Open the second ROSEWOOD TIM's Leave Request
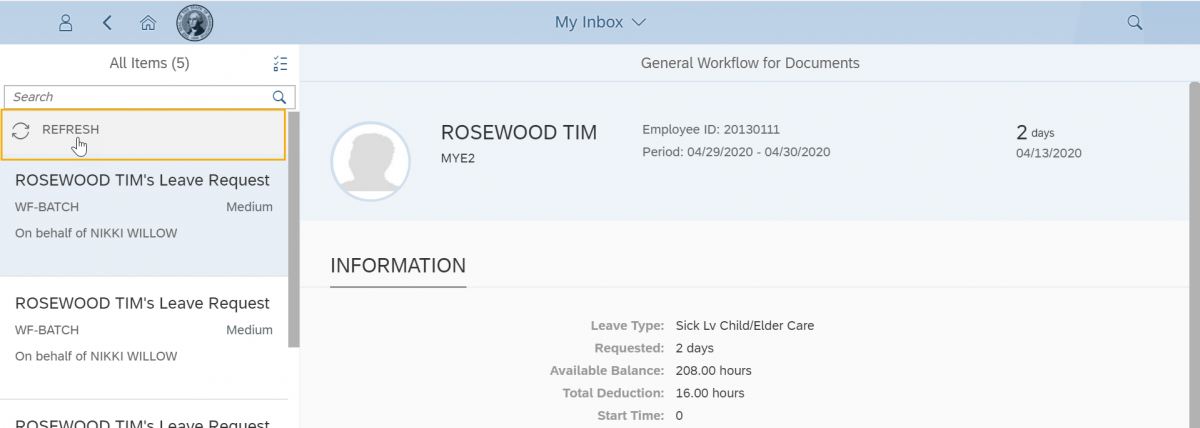 (x=143, y=304)
